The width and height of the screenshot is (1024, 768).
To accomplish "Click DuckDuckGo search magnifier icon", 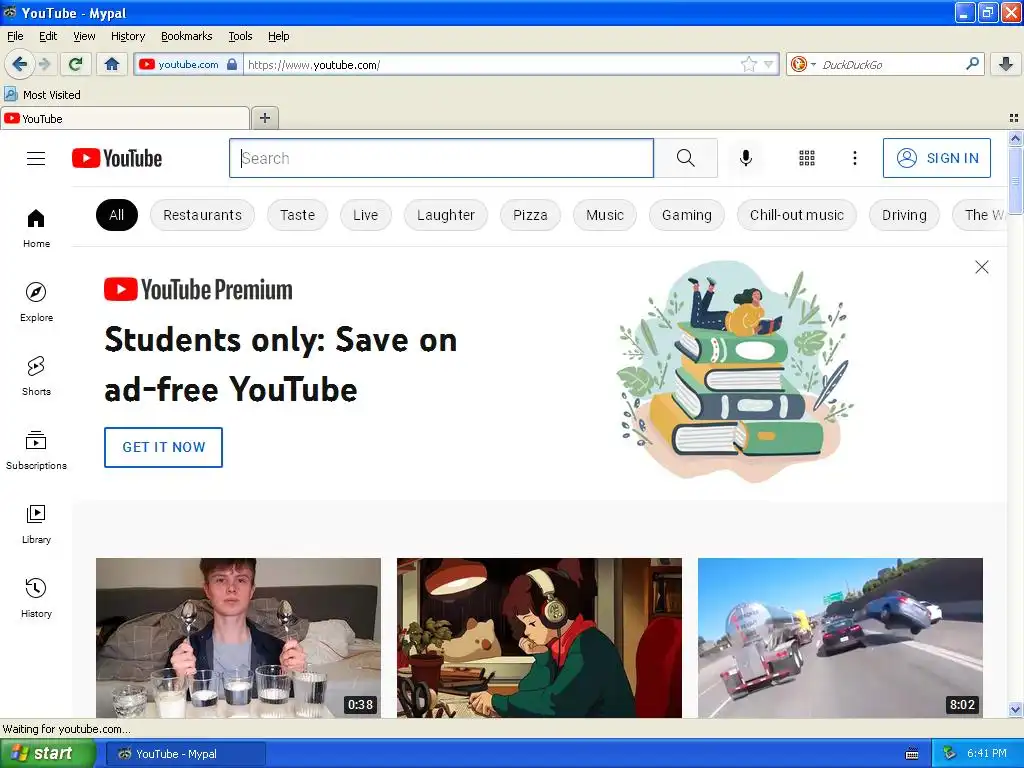I will [x=972, y=64].
